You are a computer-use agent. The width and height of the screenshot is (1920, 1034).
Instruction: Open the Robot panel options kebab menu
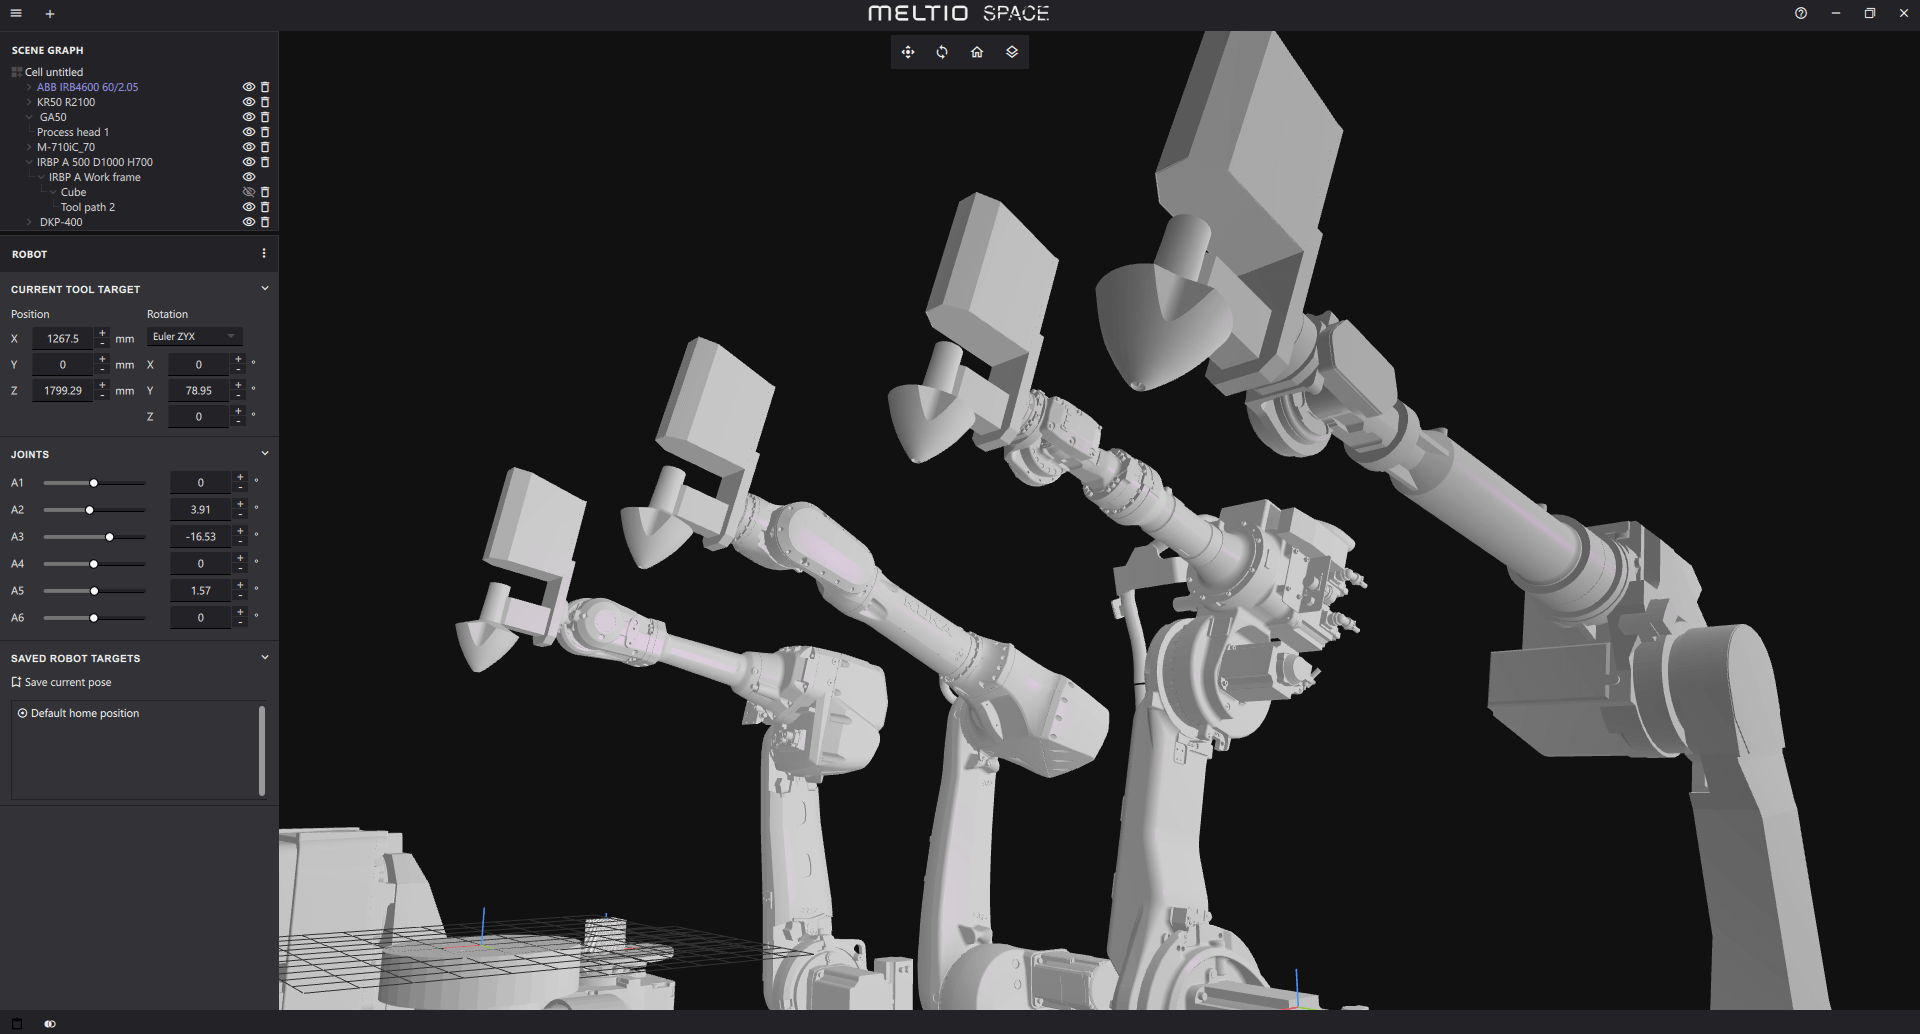pyautogui.click(x=263, y=253)
